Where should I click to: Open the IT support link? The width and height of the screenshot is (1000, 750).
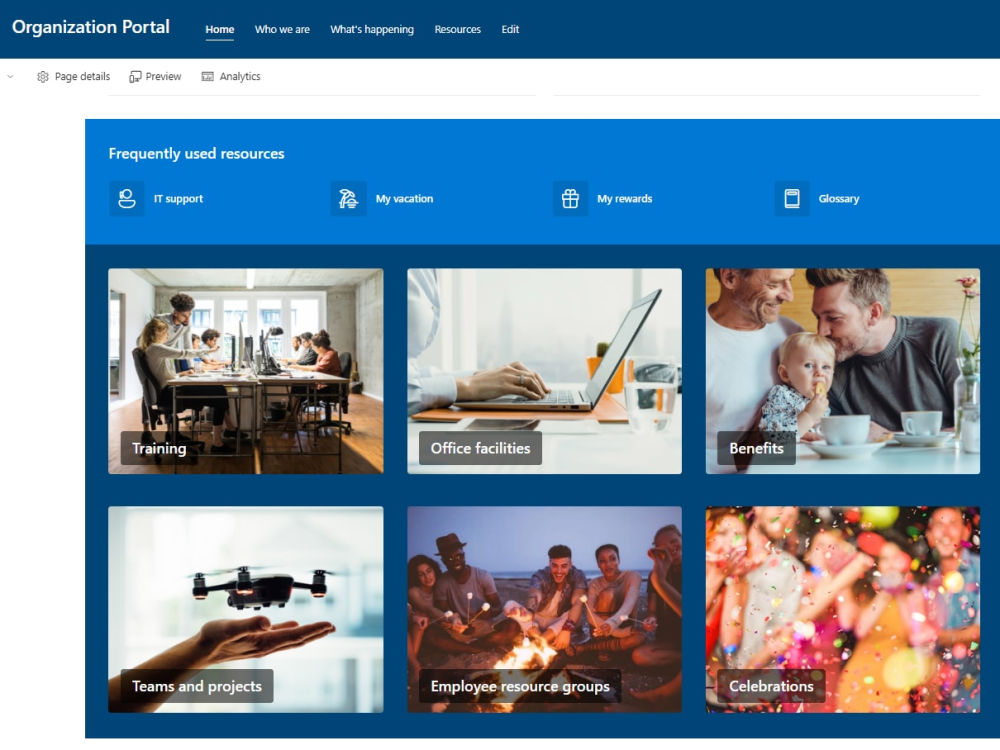(178, 198)
